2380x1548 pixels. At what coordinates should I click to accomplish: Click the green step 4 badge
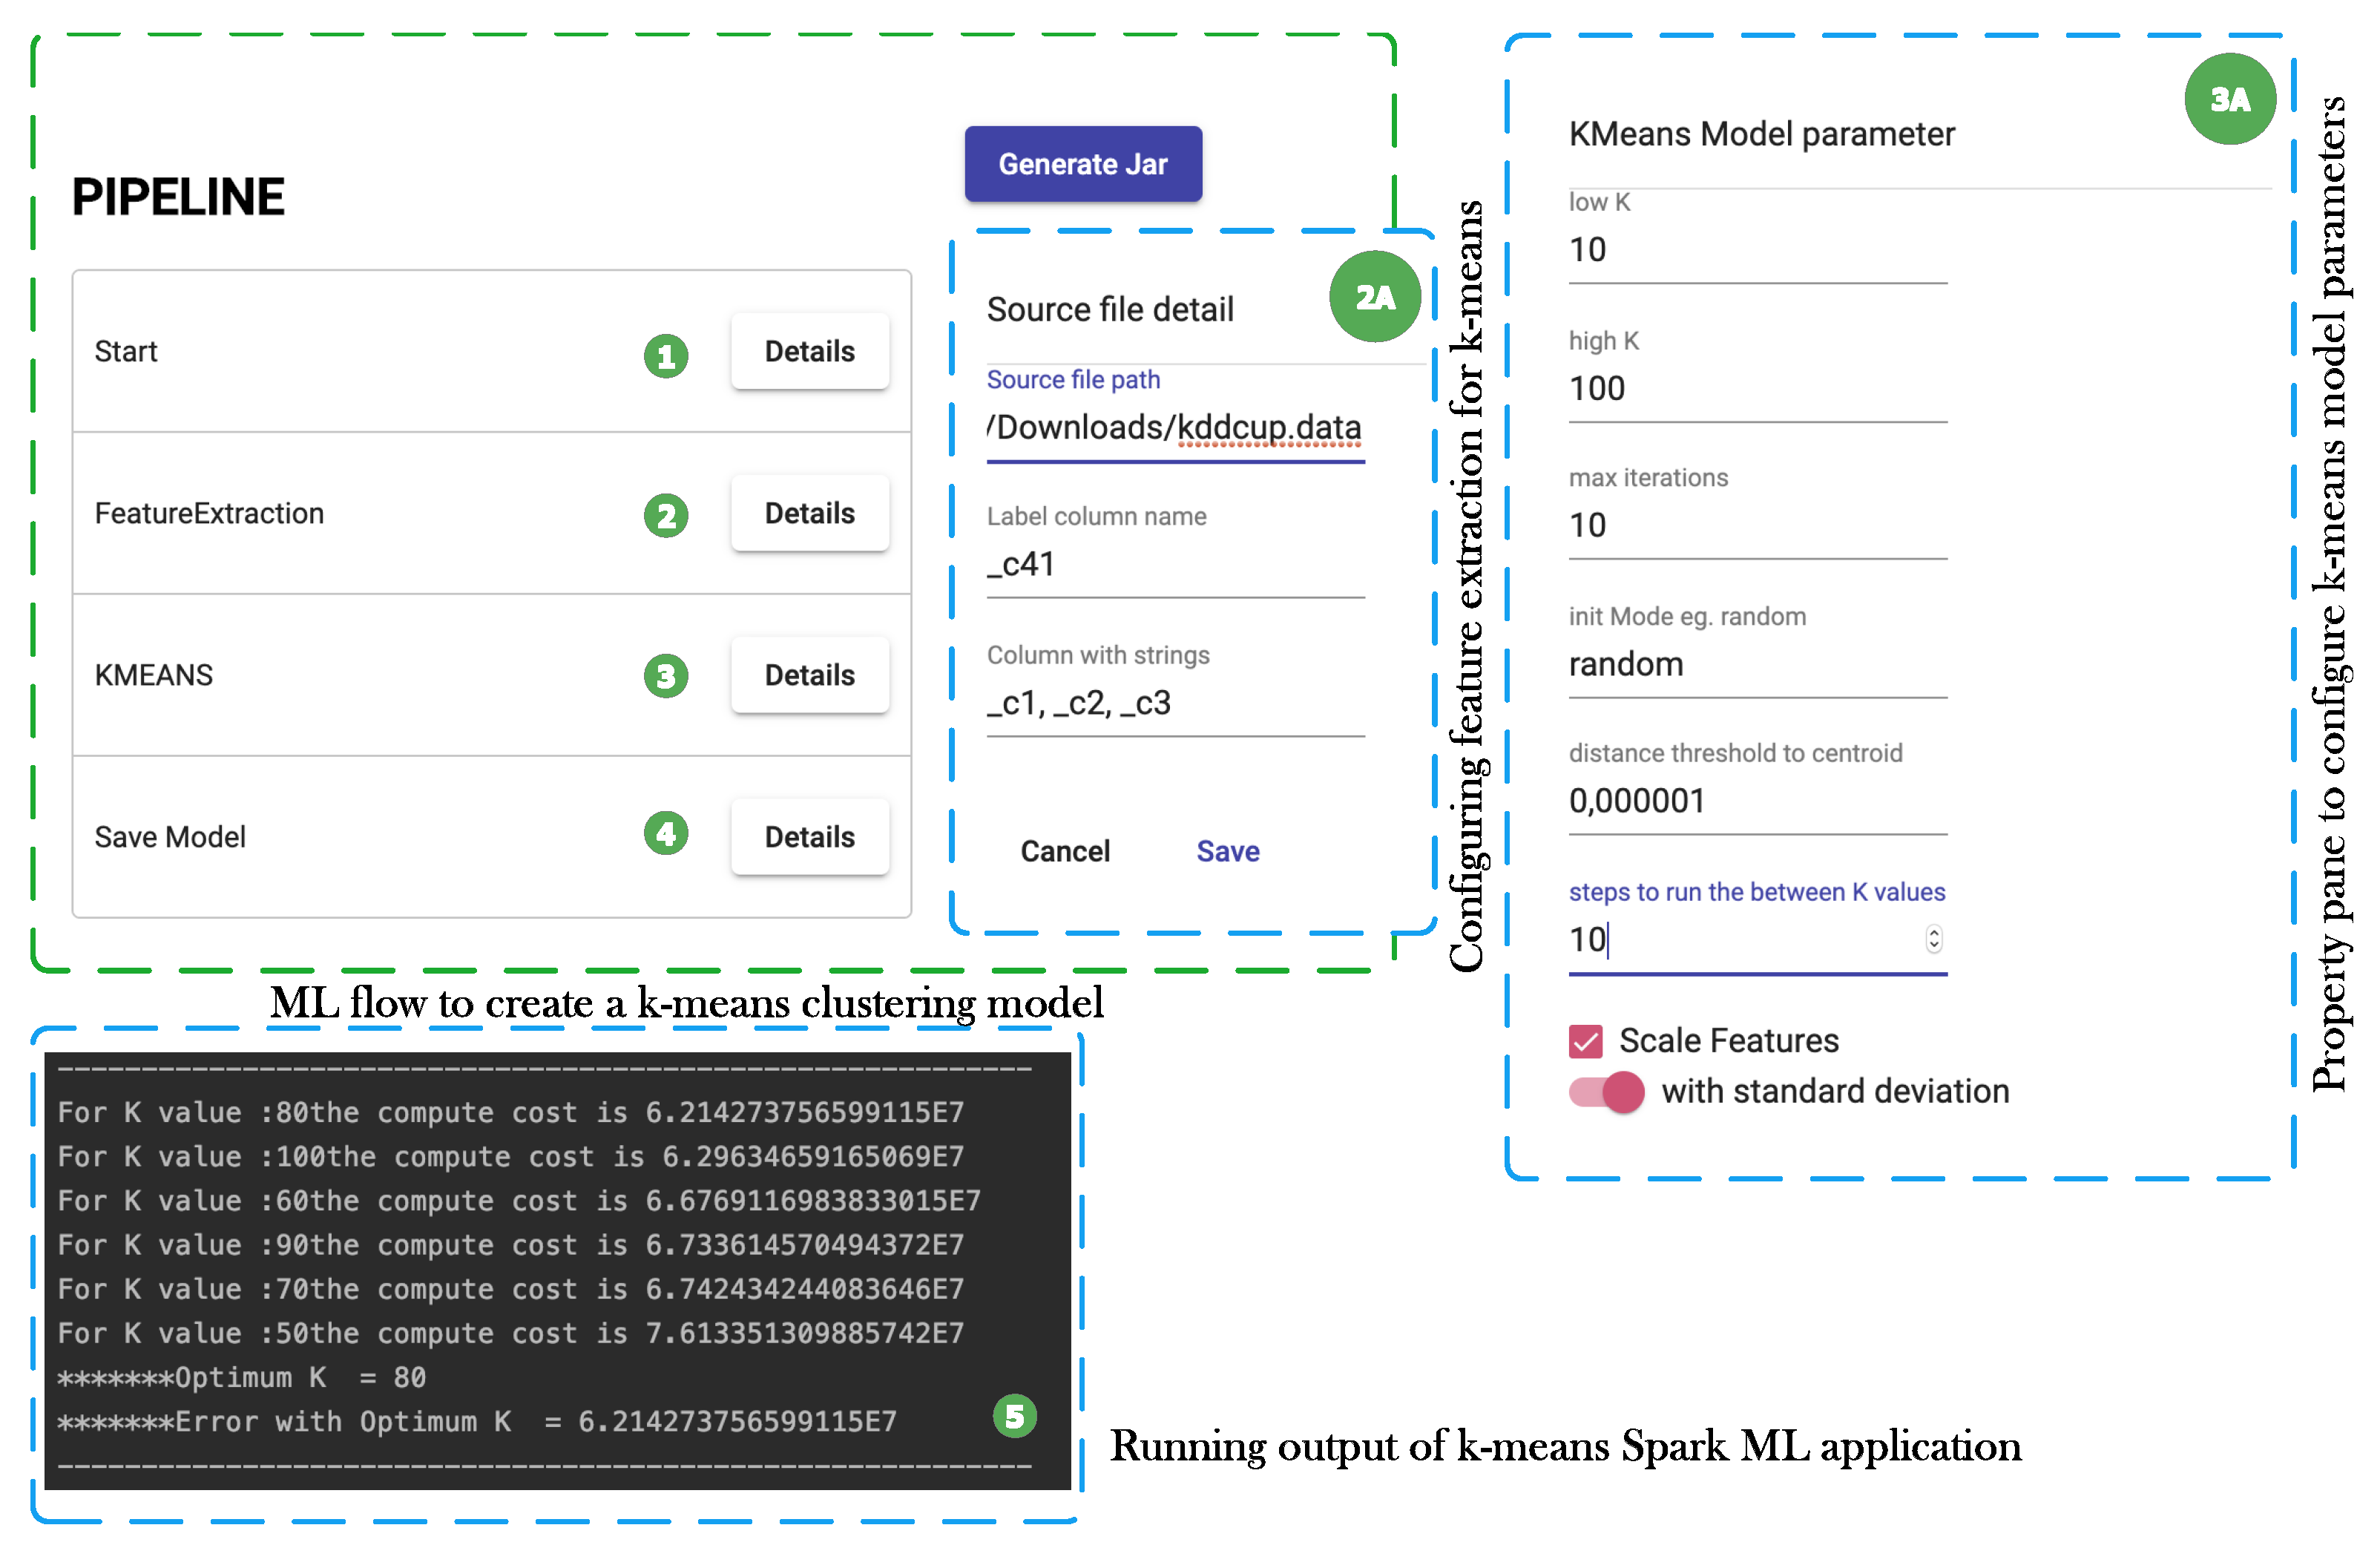[x=666, y=833]
